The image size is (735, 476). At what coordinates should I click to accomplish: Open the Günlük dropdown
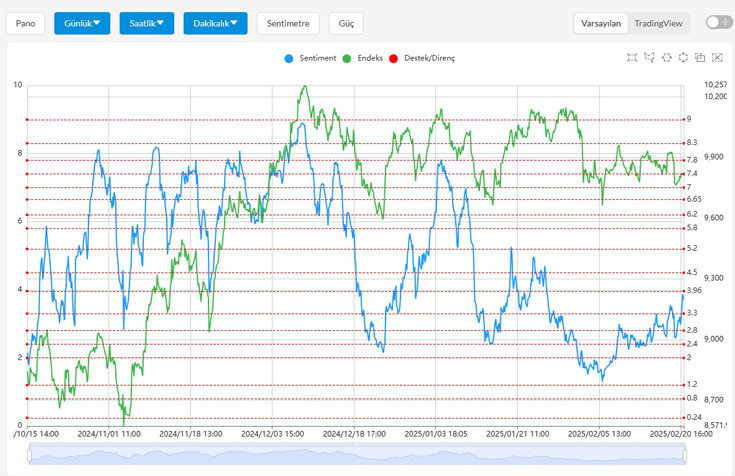pos(82,23)
